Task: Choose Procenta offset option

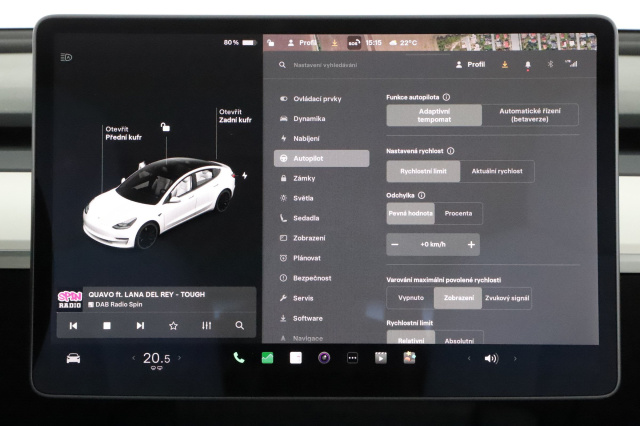Action: pos(458,214)
